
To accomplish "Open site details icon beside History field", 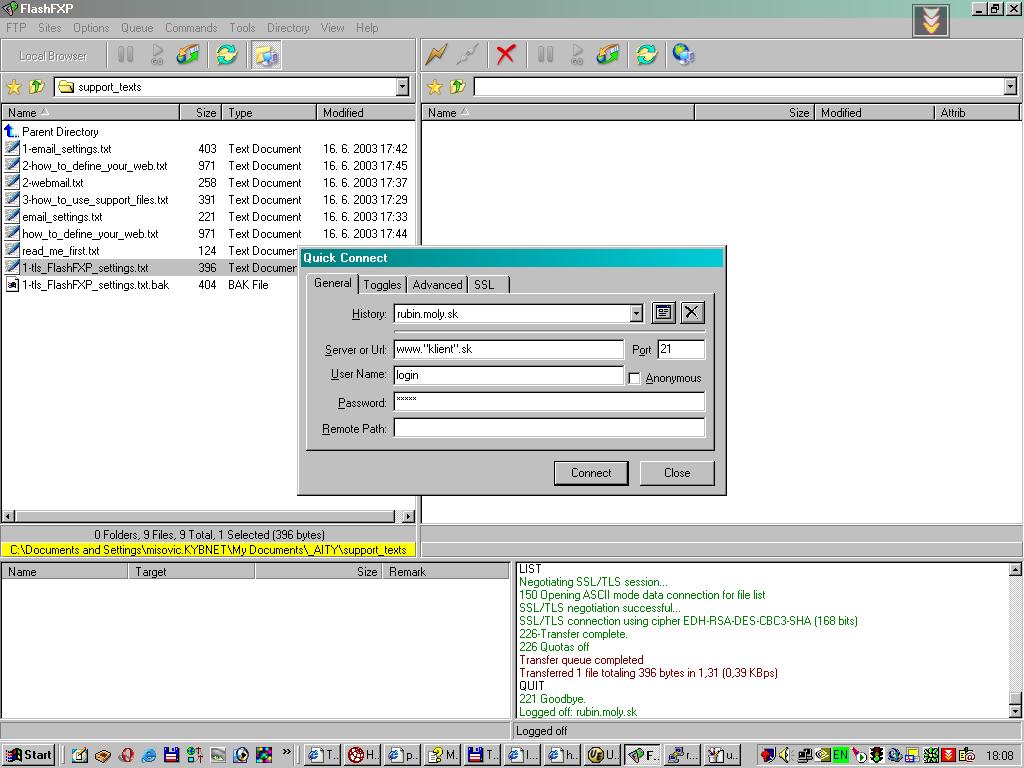I will tap(663, 313).
